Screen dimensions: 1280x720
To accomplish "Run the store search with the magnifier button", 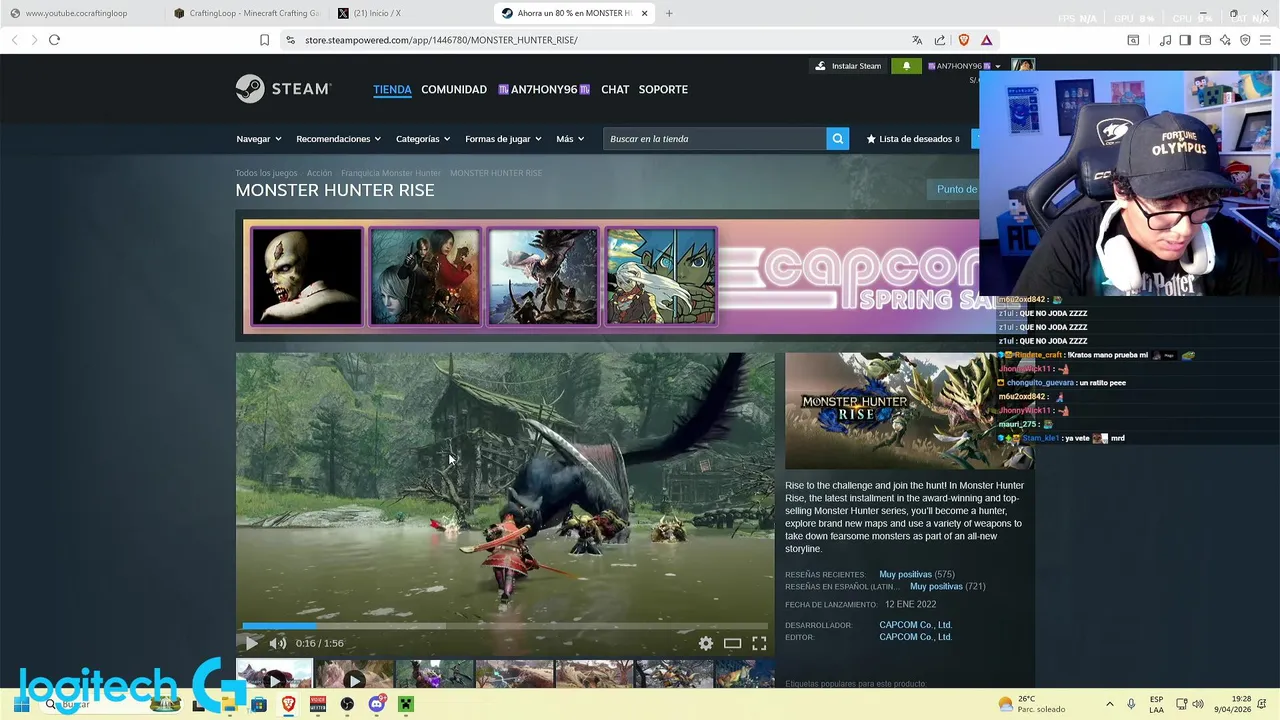I will coord(838,139).
